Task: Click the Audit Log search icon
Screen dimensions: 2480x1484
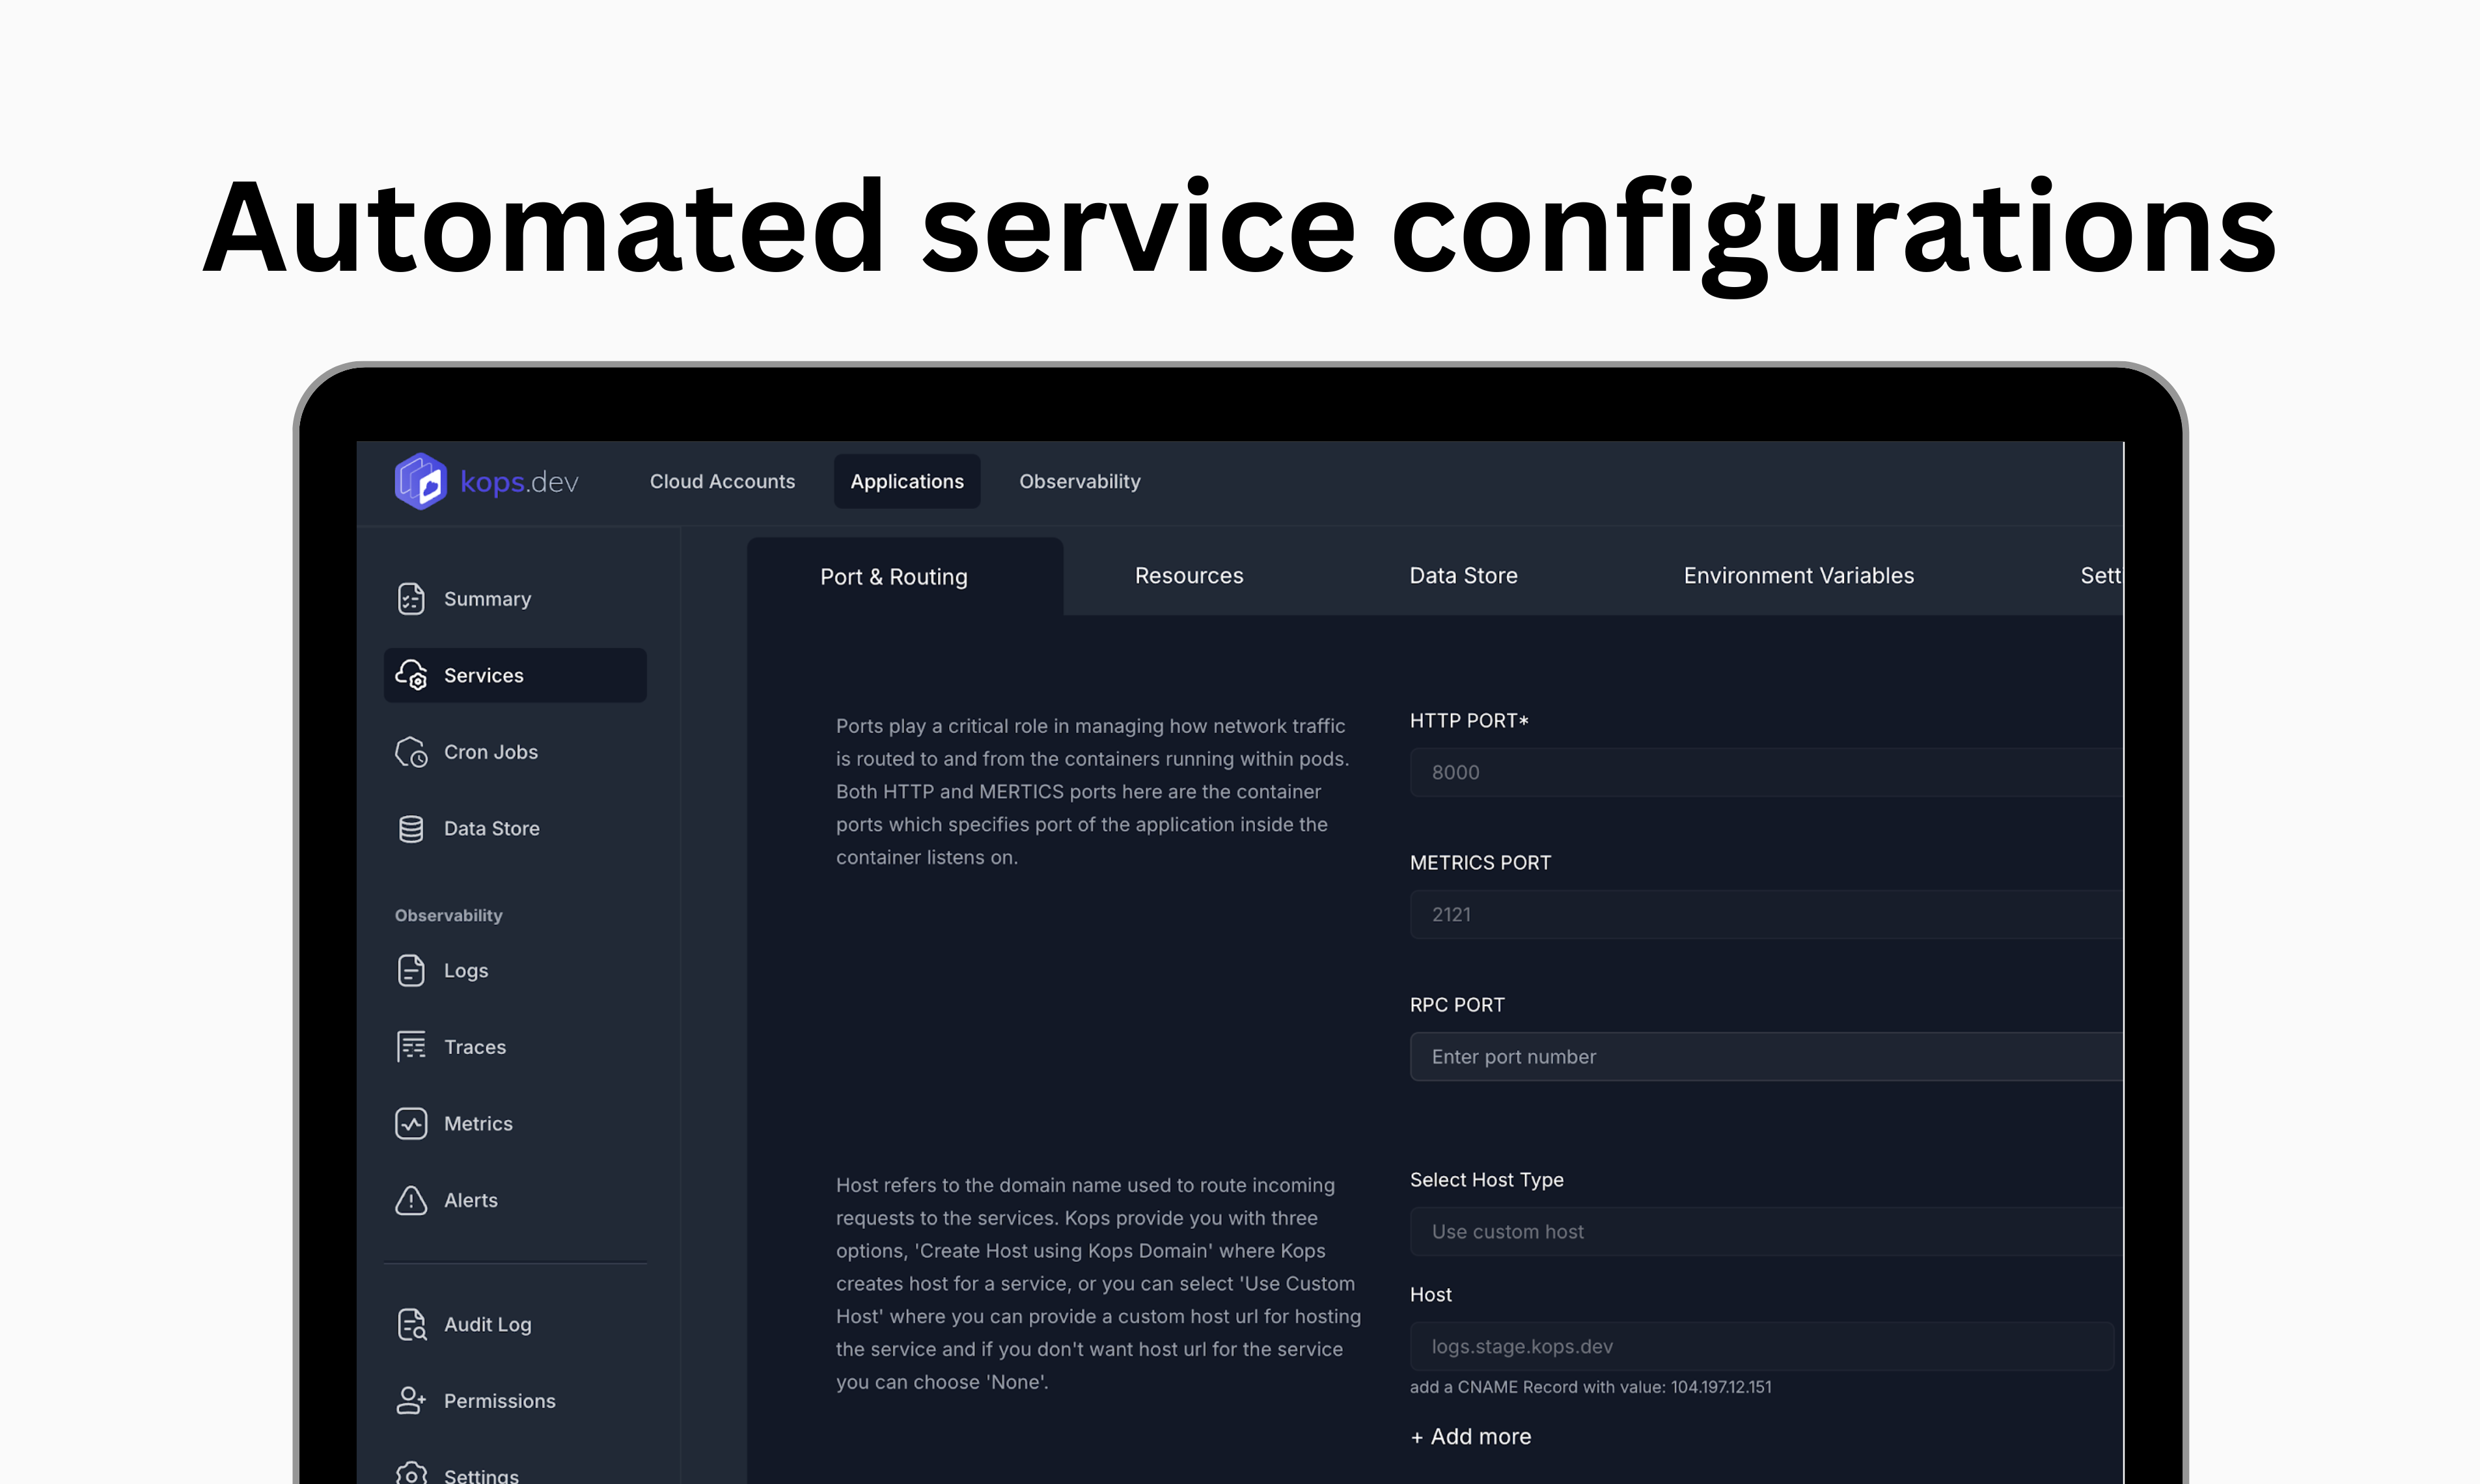Action: pyautogui.click(x=411, y=1324)
